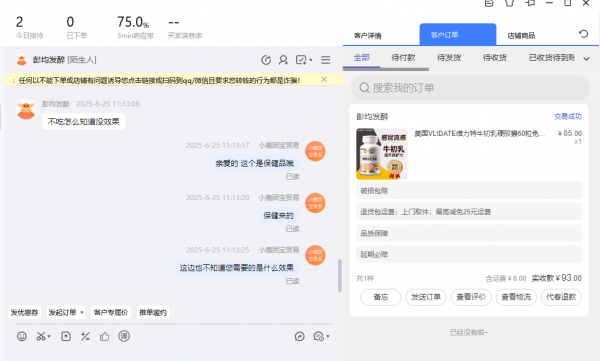600x361 pixels.
Task: Open the 发起订单 dropdown
Action: pyautogui.click(x=66, y=312)
